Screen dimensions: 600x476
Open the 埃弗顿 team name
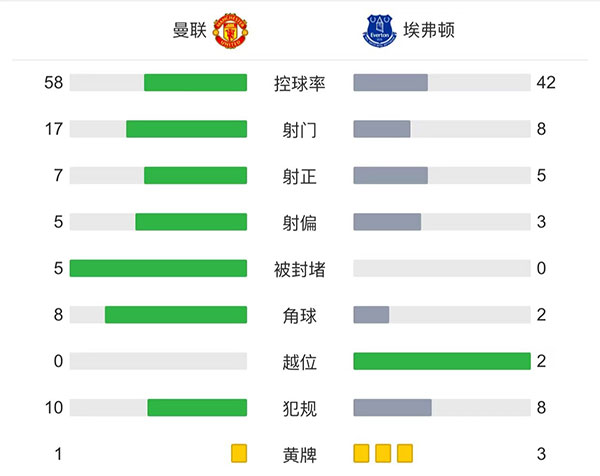tap(427, 31)
